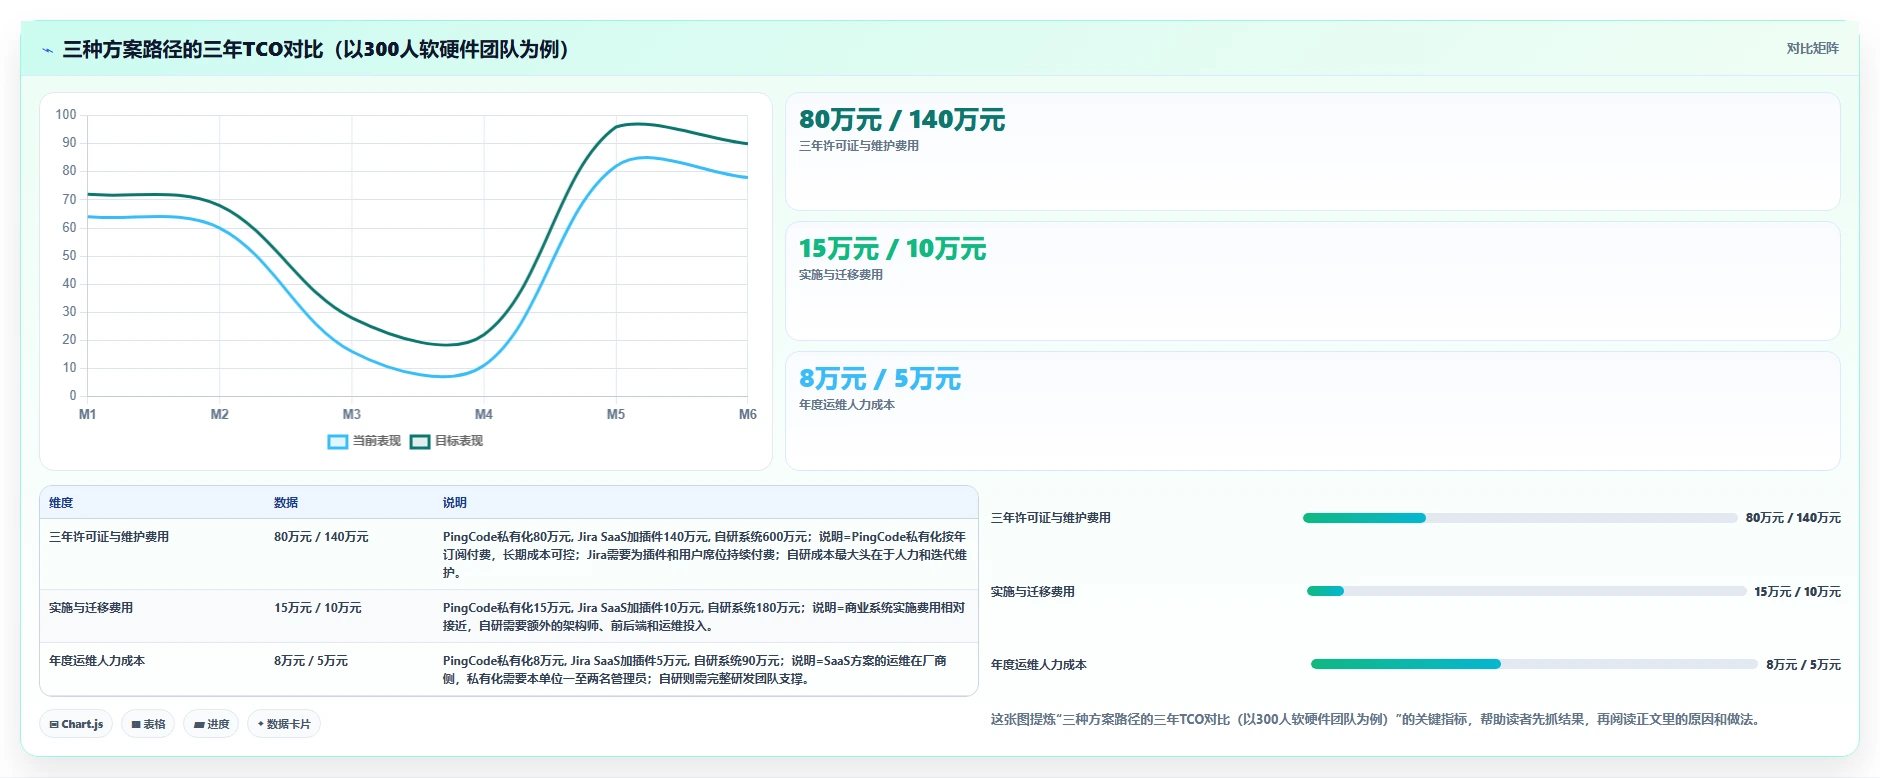
Task: Click the M3 x-axis label
Action: pyautogui.click(x=352, y=414)
